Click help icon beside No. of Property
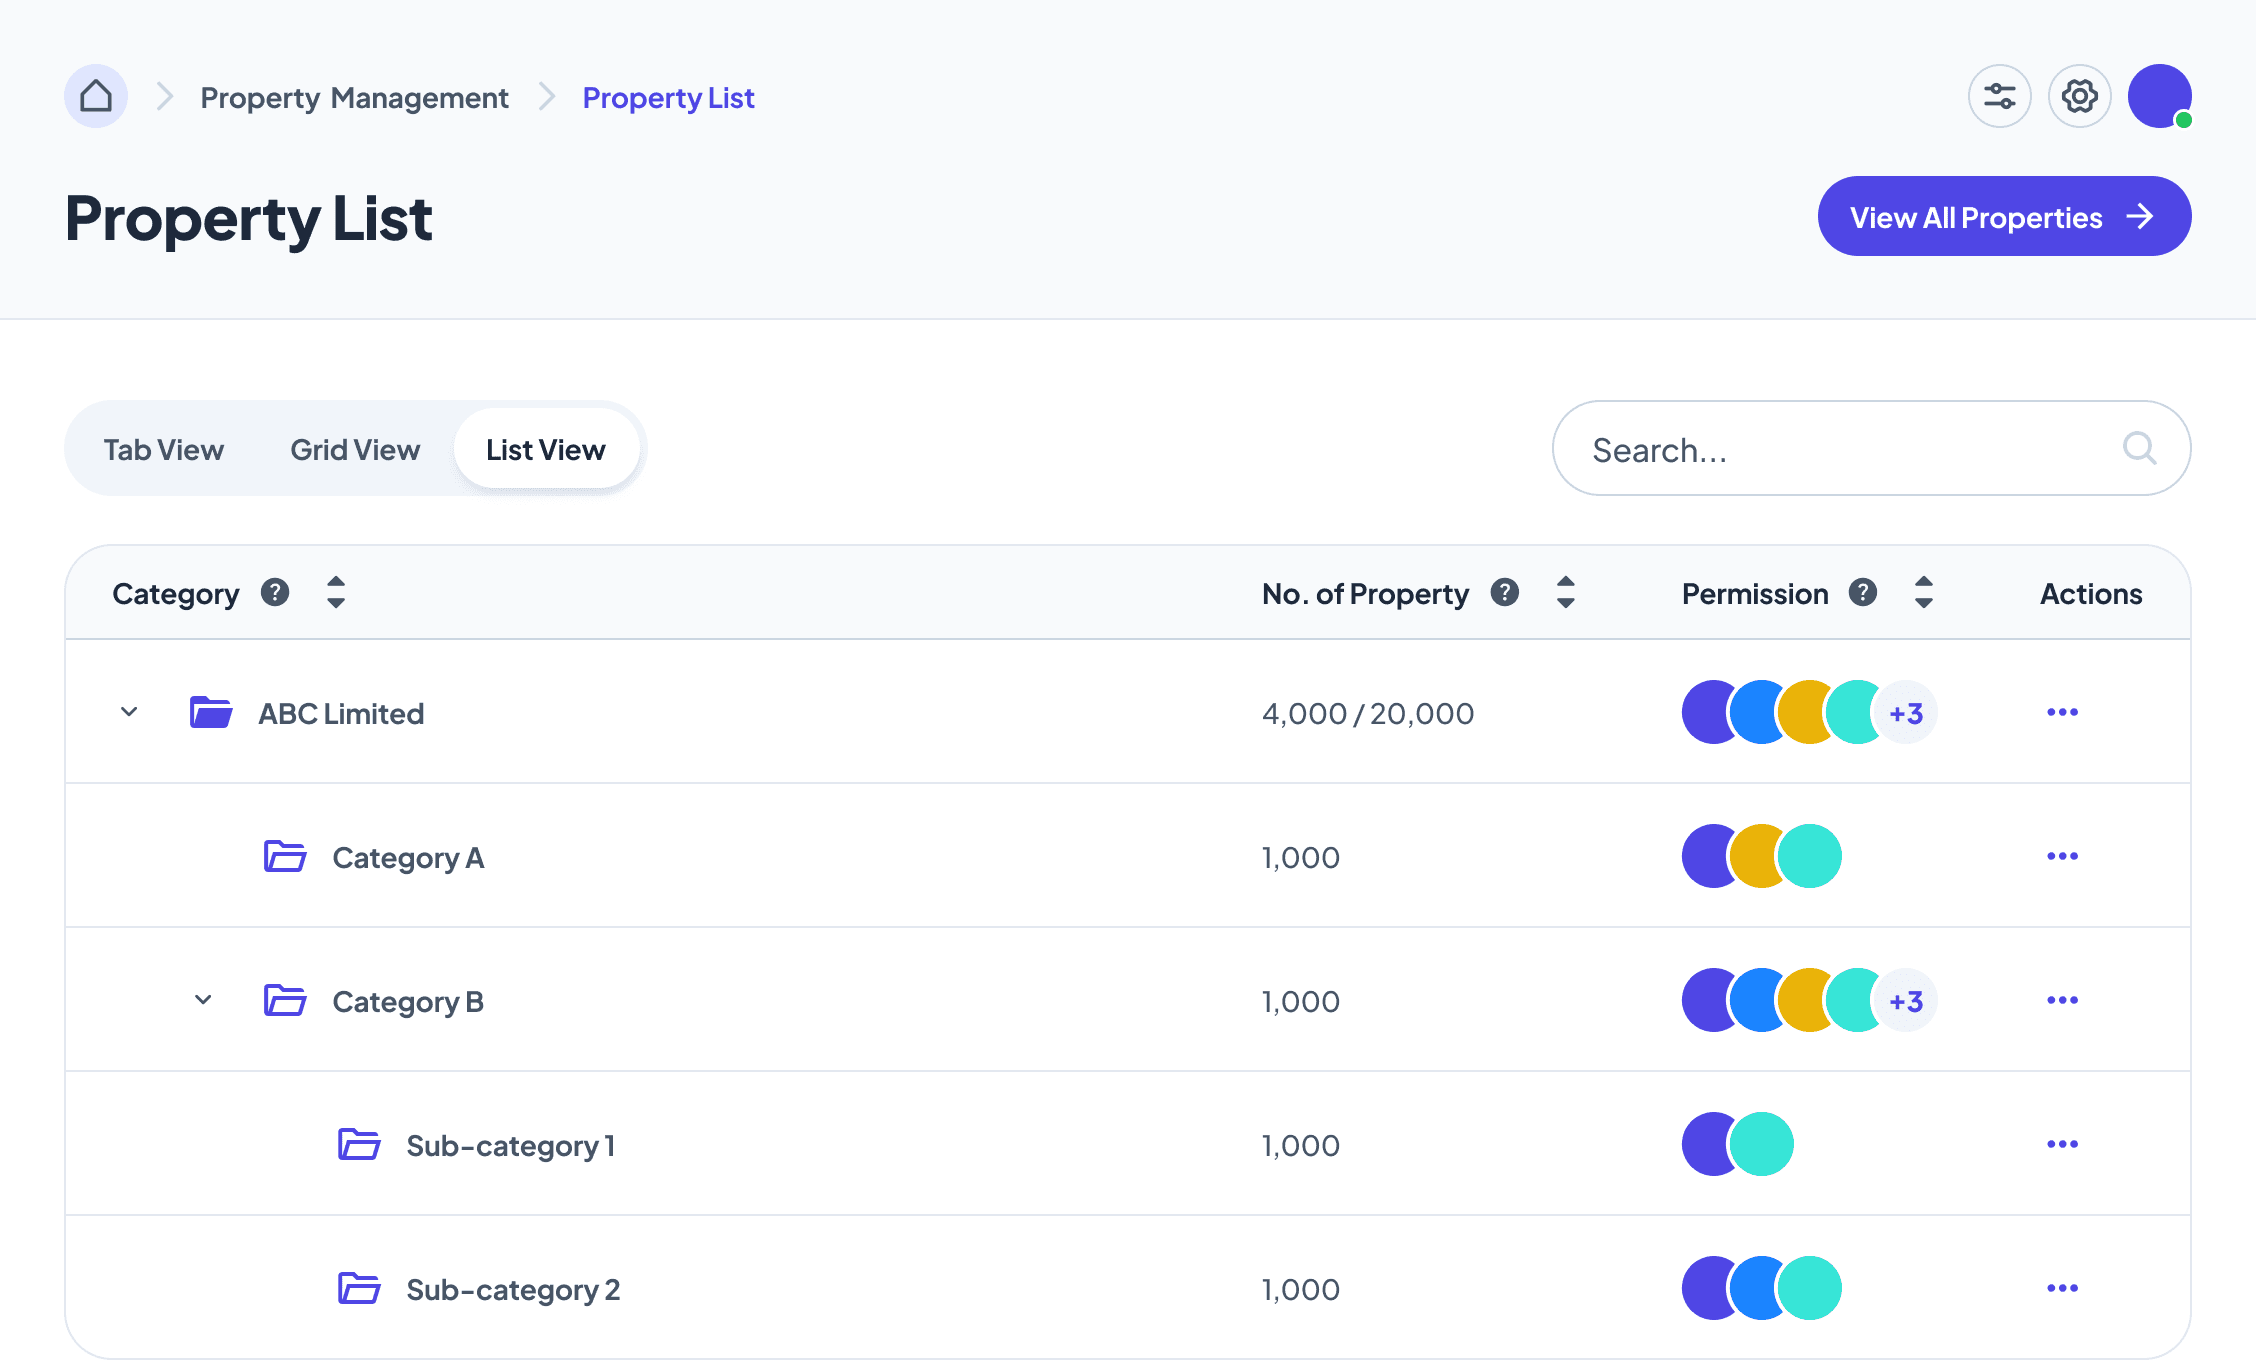This screenshot has height=1360, width=2256. click(x=1504, y=593)
